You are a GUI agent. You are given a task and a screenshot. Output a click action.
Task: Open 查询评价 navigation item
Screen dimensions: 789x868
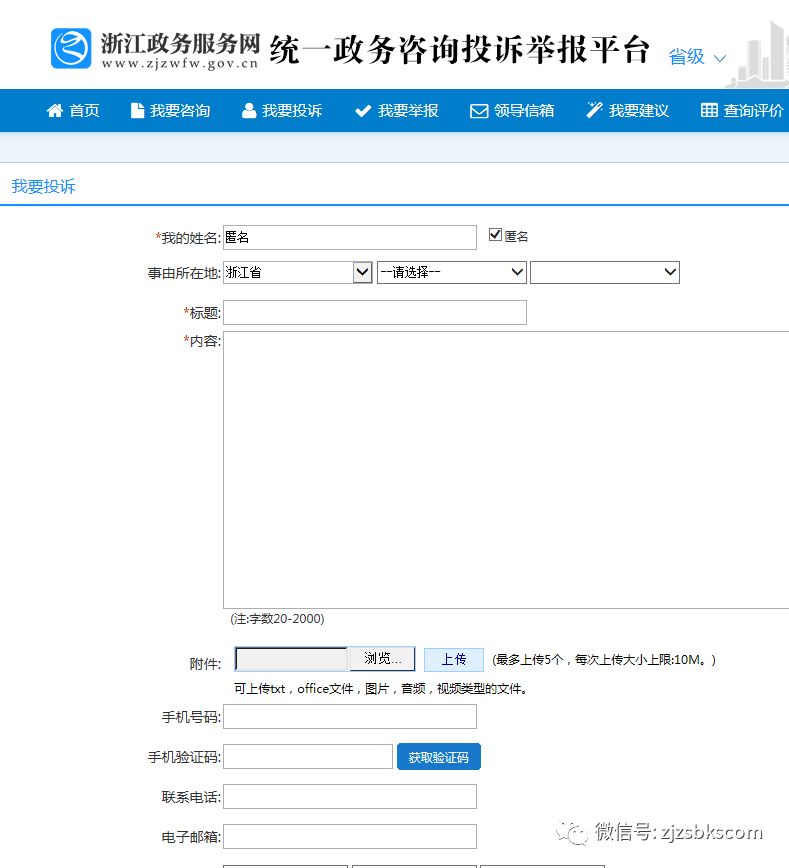click(753, 111)
